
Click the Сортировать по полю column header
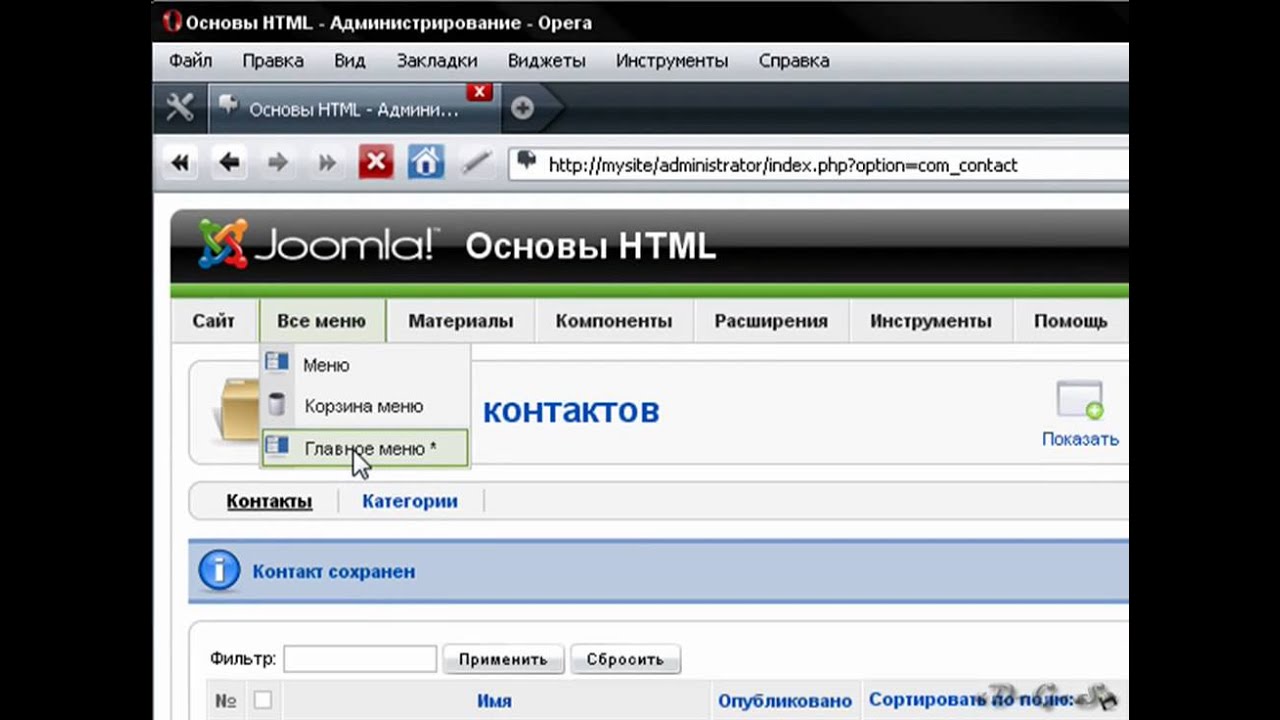970,700
